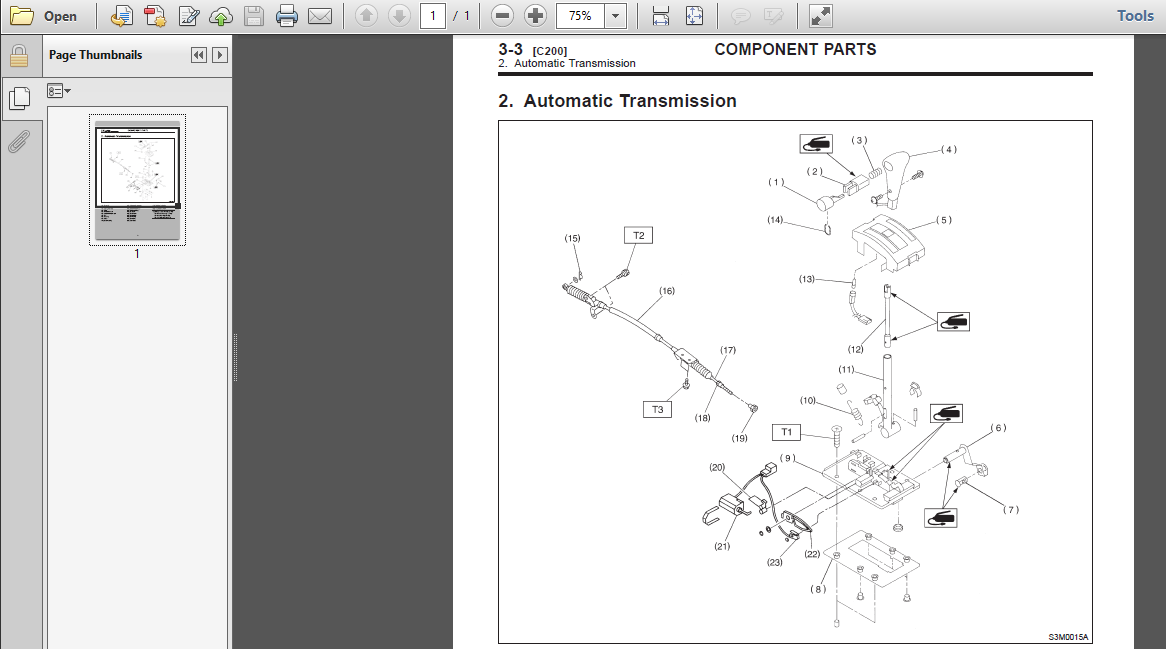Open a file with the folder icon
The height and width of the screenshot is (649, 1166).
pyautogui.click(x=22, y=16)
